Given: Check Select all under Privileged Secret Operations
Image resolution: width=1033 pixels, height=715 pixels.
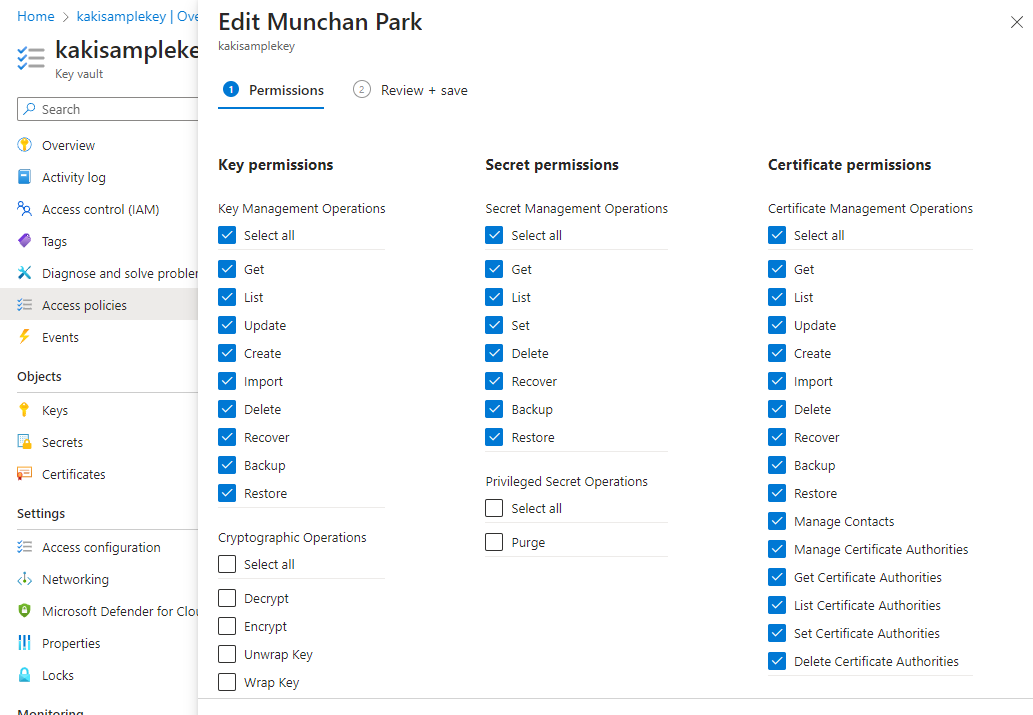Looking at the screenshot, I should click(x=494, y=508).
